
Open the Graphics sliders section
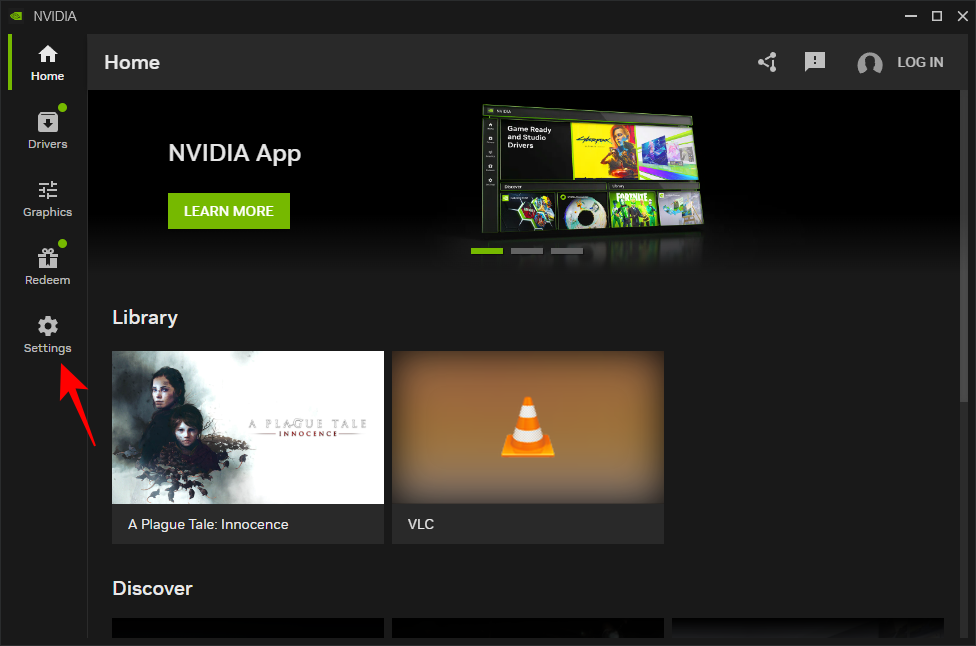coord(47,199)
